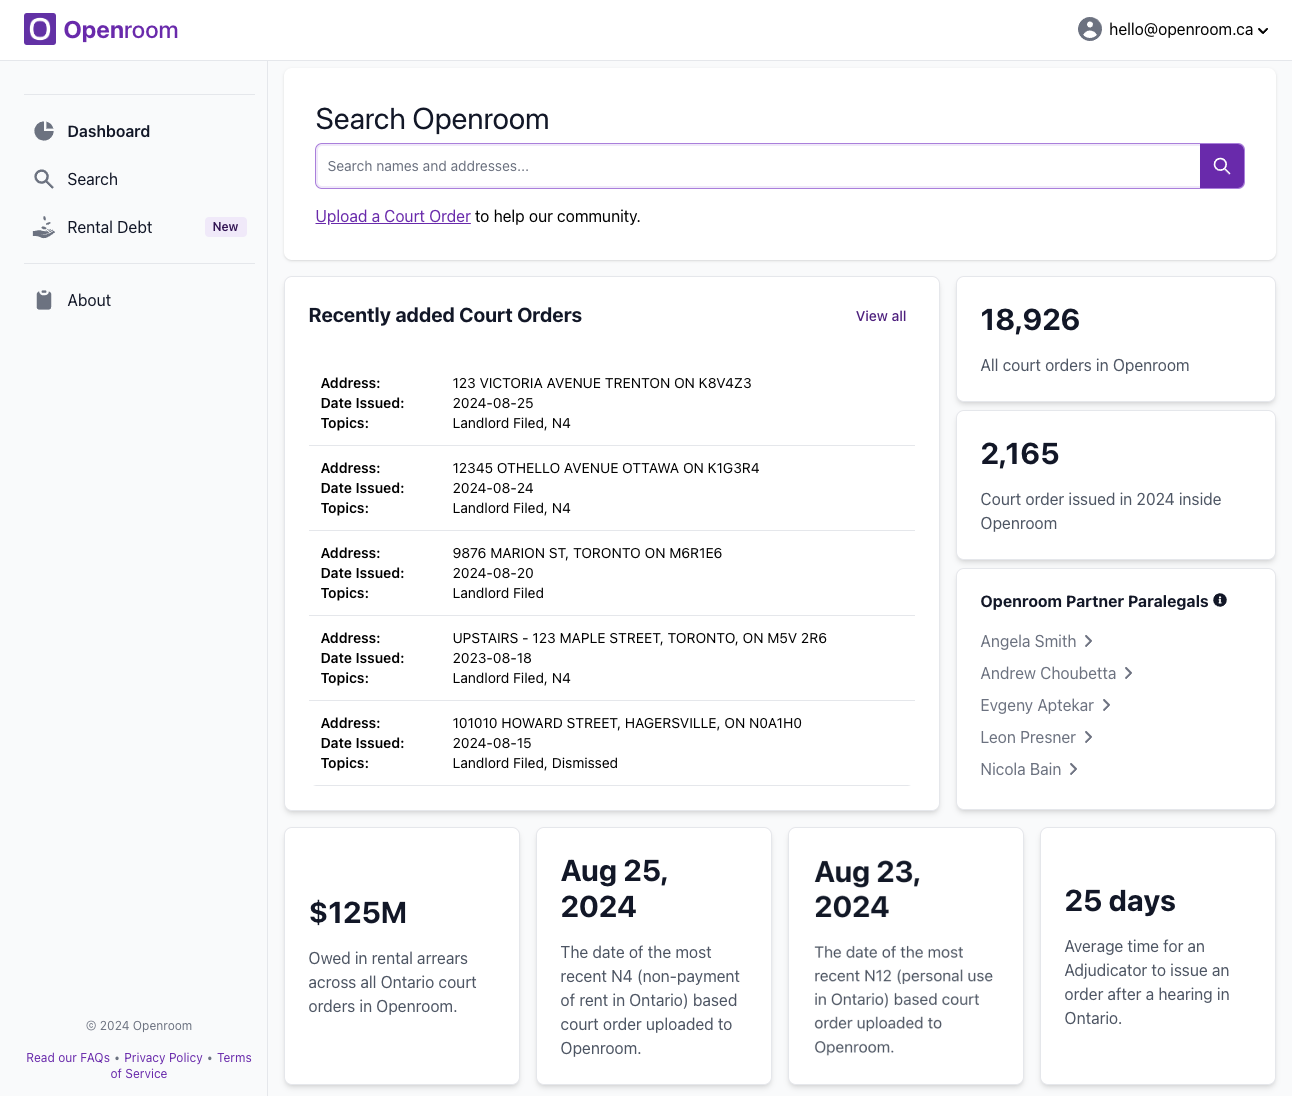Click the 25 days statistic
1292x1096 pixels.
pos(1120,901)
